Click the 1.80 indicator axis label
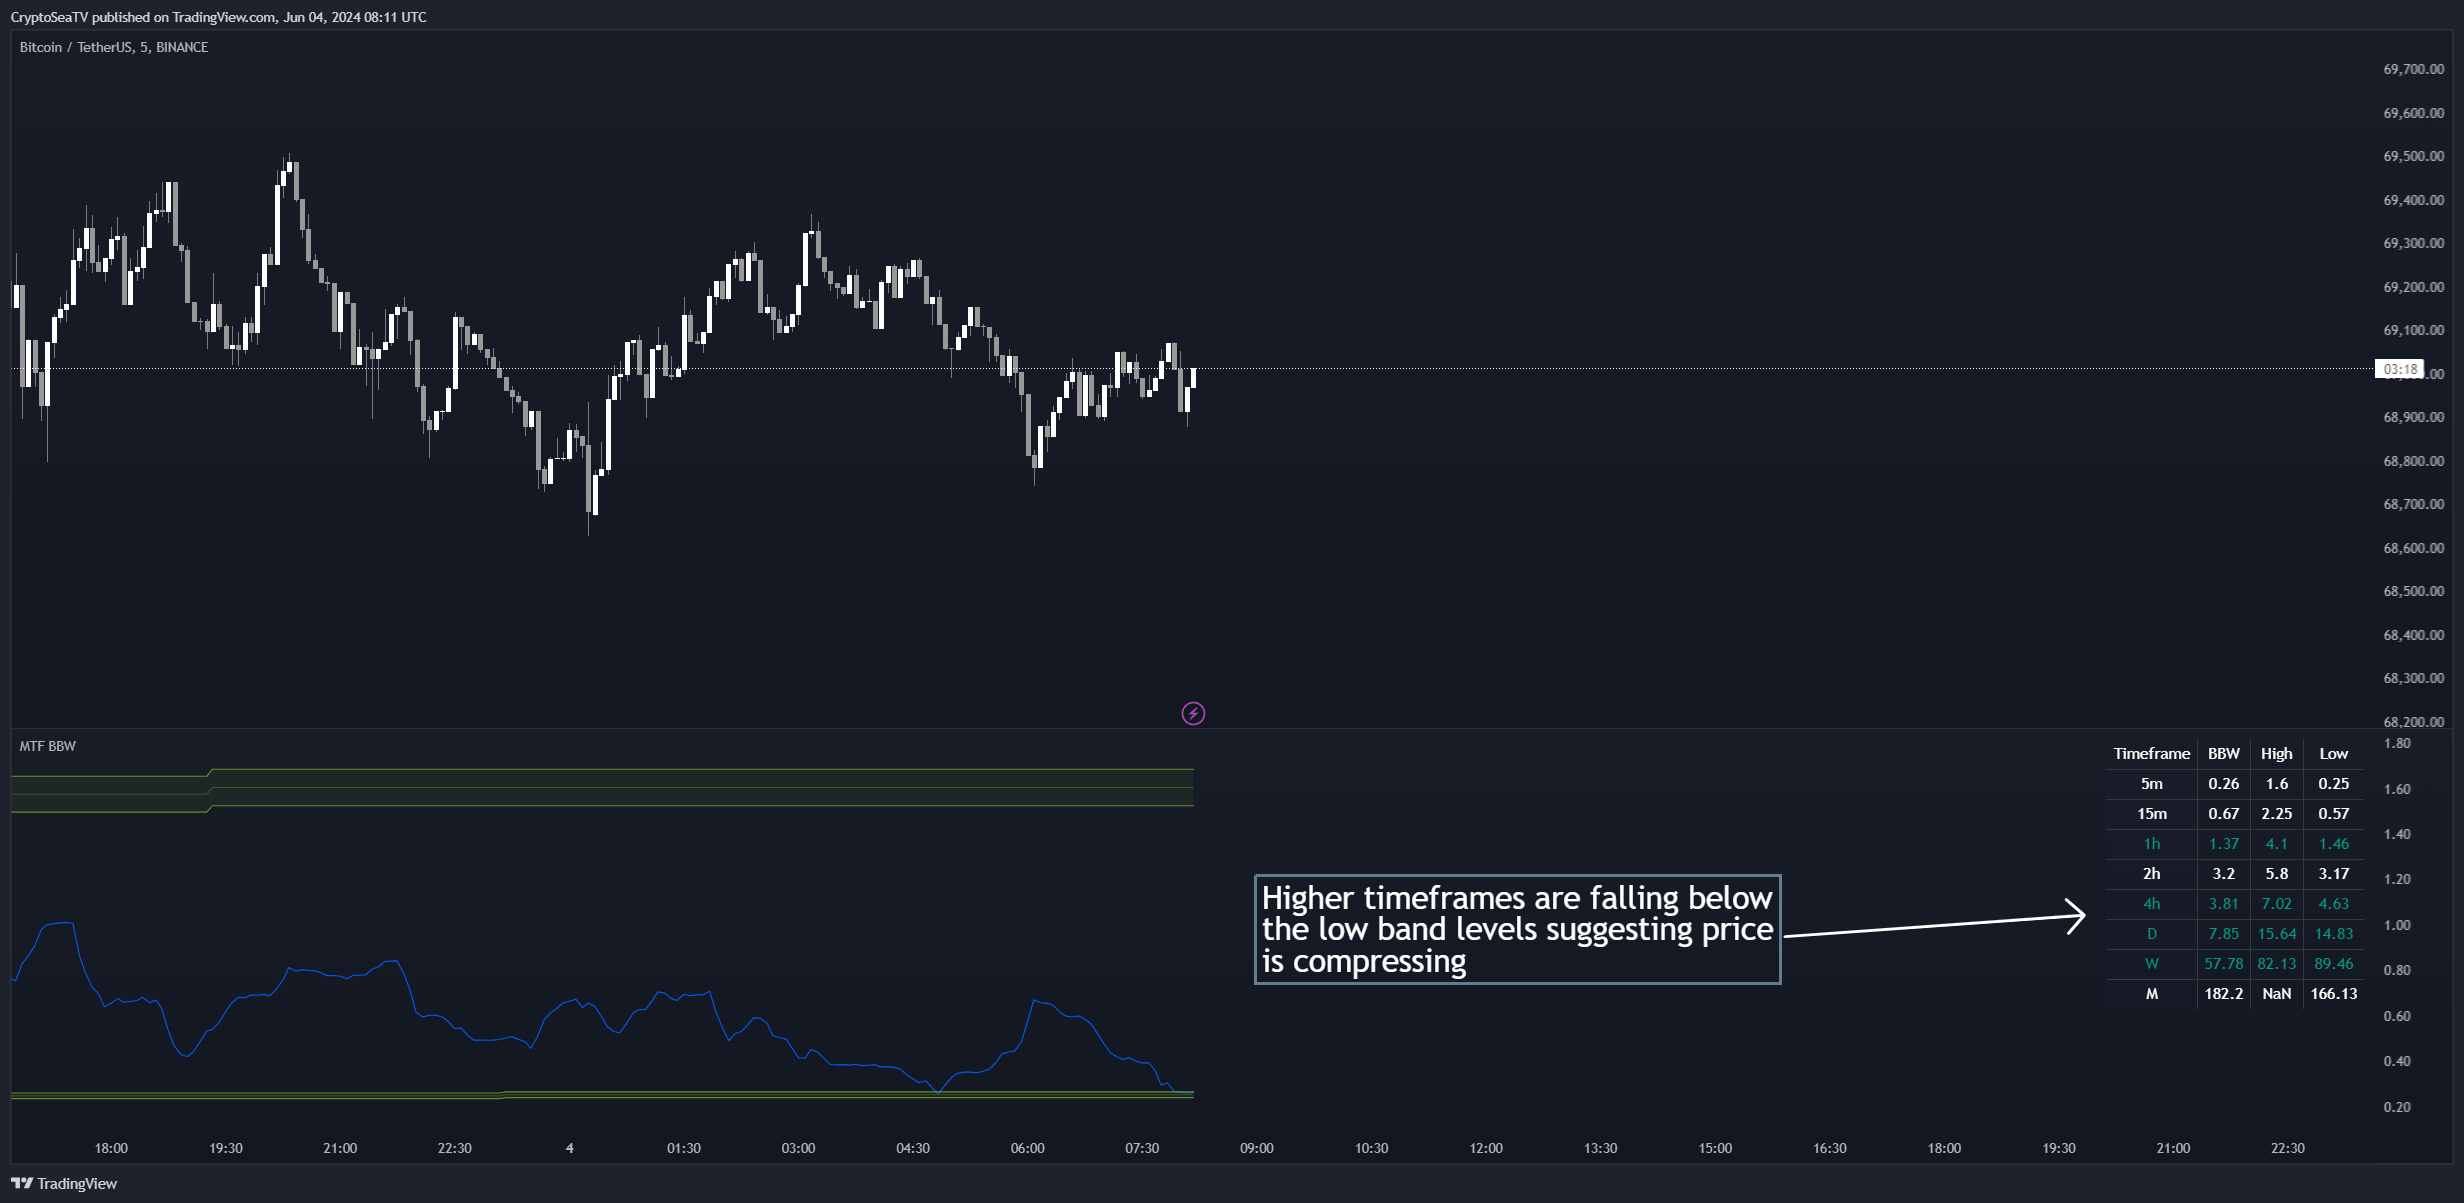 pos(2397,743)
